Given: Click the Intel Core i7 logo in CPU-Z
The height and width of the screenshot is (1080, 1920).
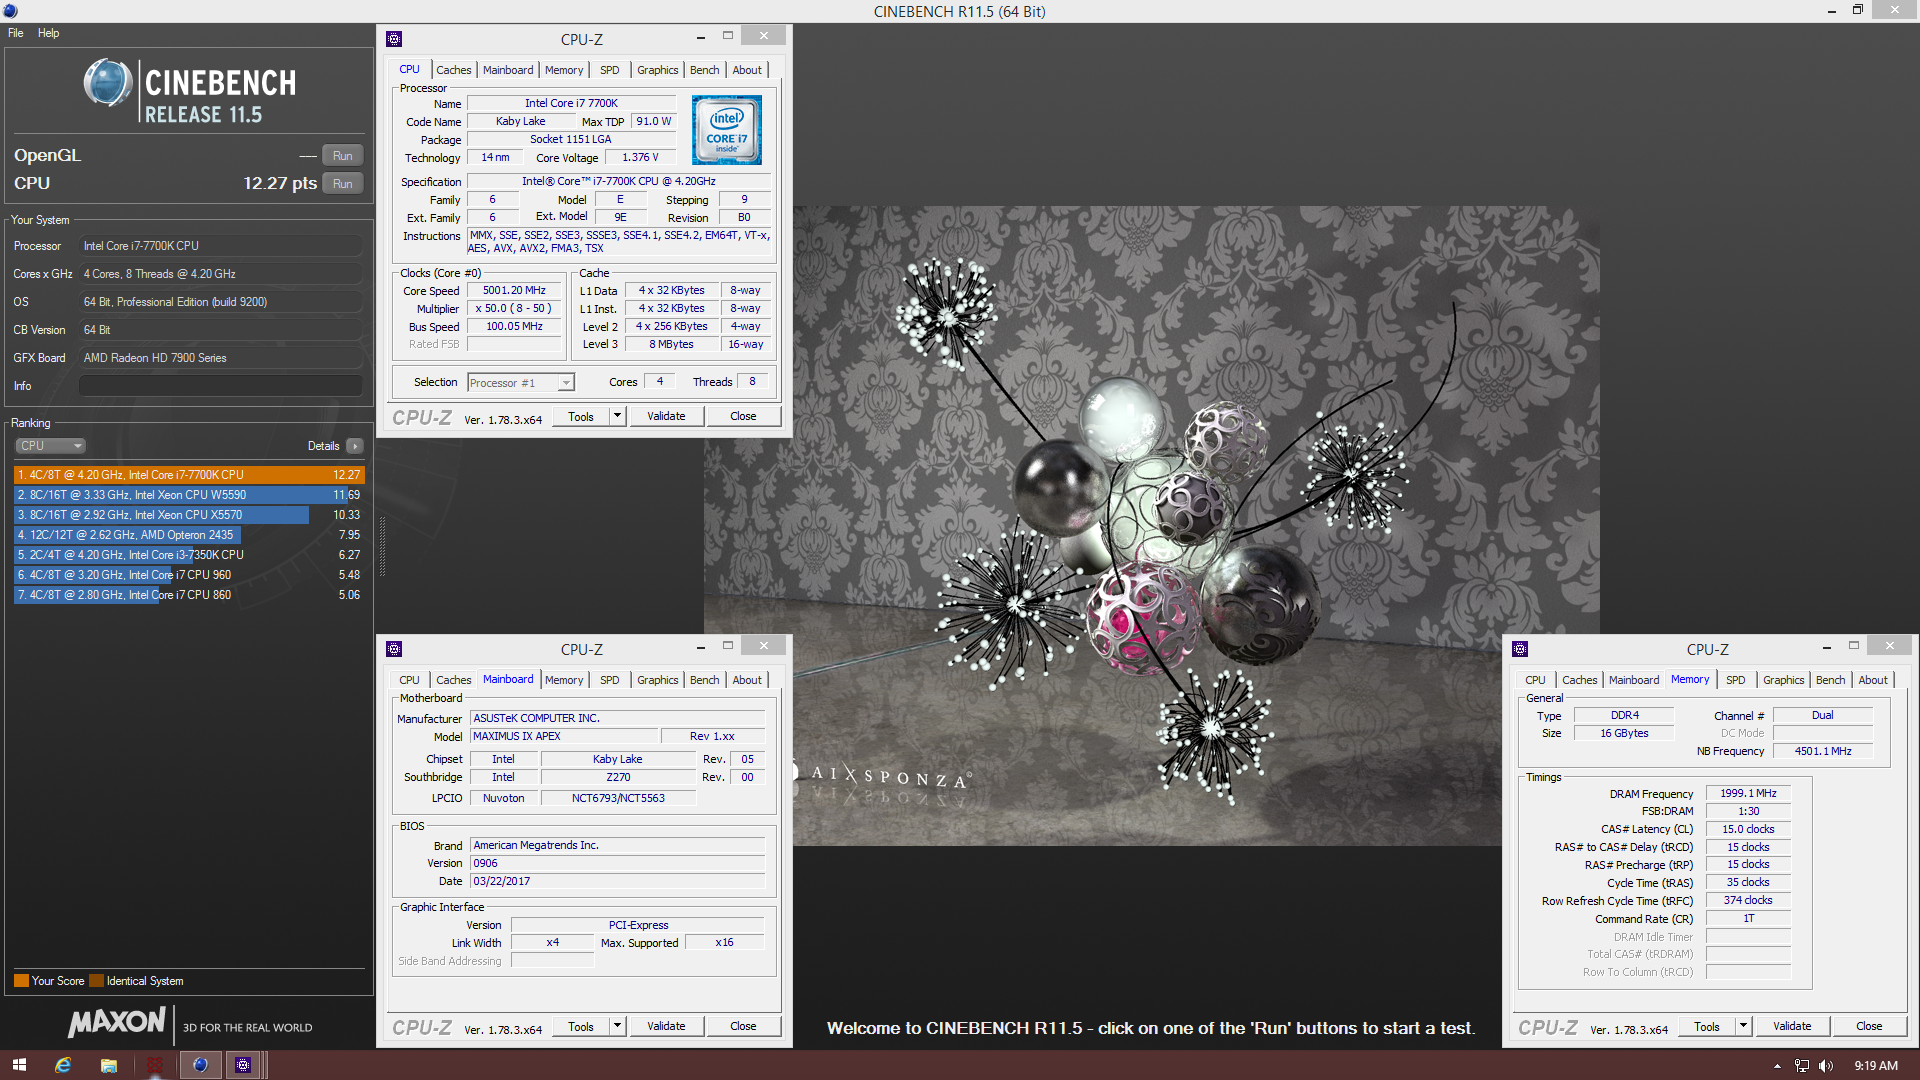Looking at the screenshot, I should pyautogui.click(x=727, y=130).
